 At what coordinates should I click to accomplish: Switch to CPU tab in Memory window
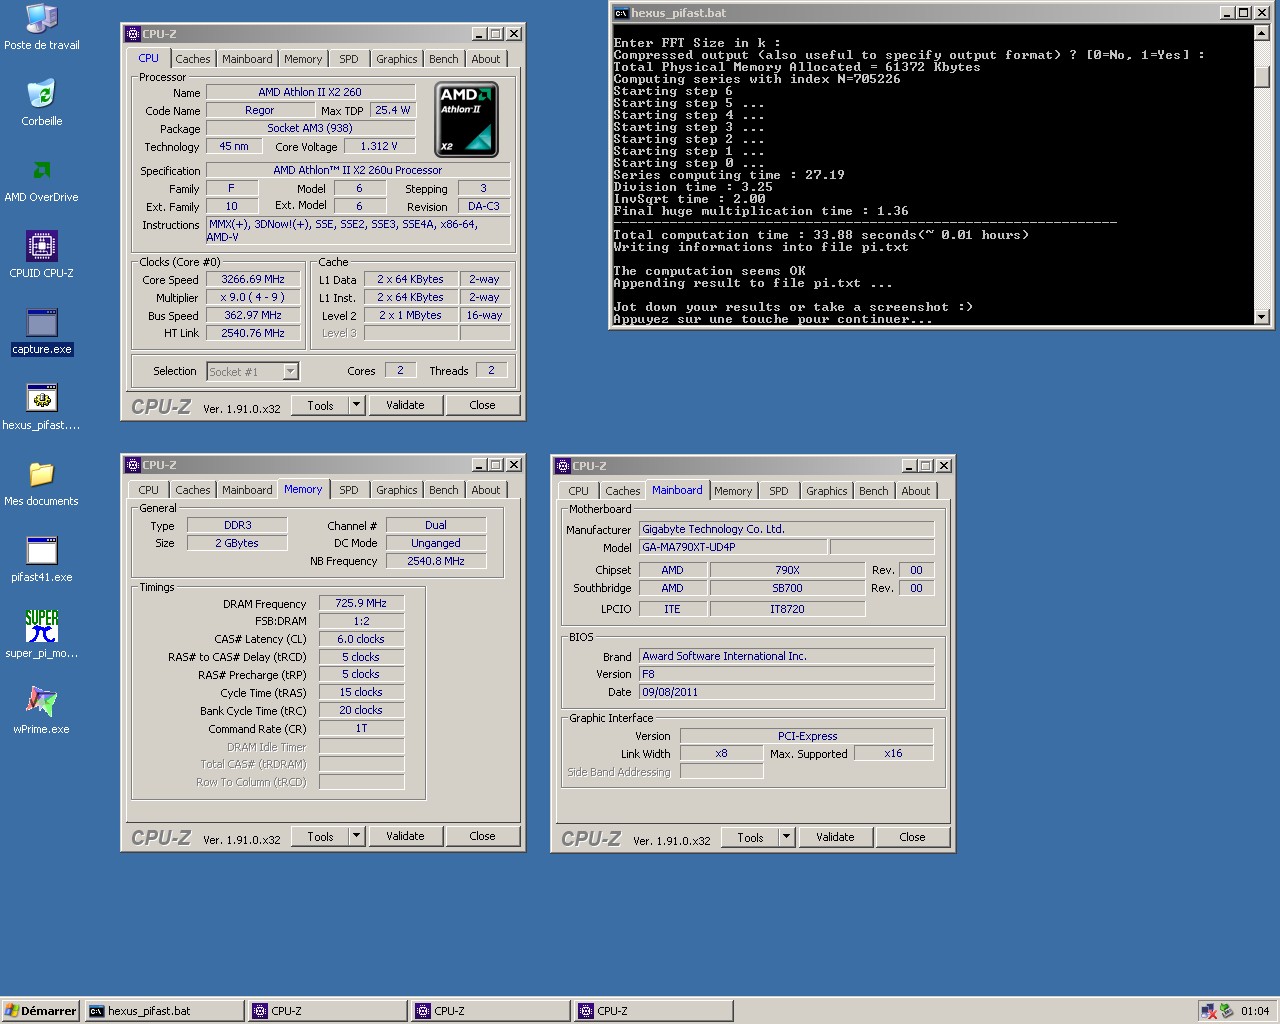[x=149, y=490]
